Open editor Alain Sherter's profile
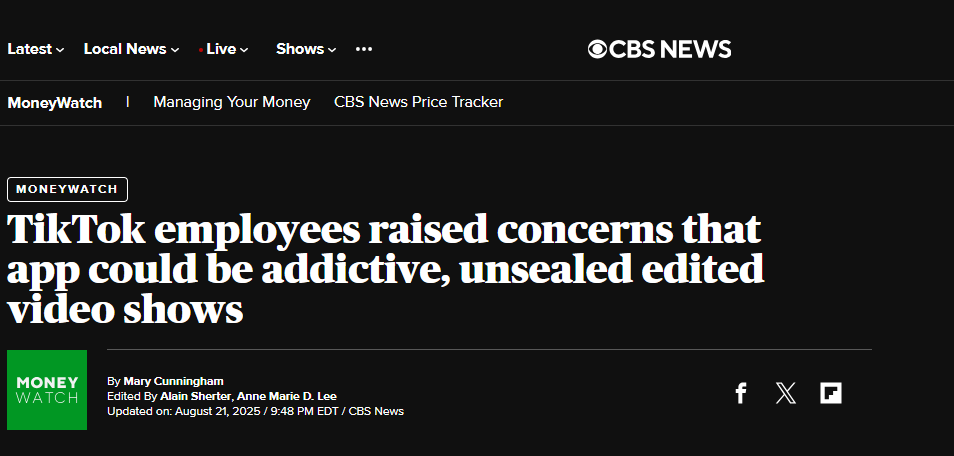 (x=195, y=396)
